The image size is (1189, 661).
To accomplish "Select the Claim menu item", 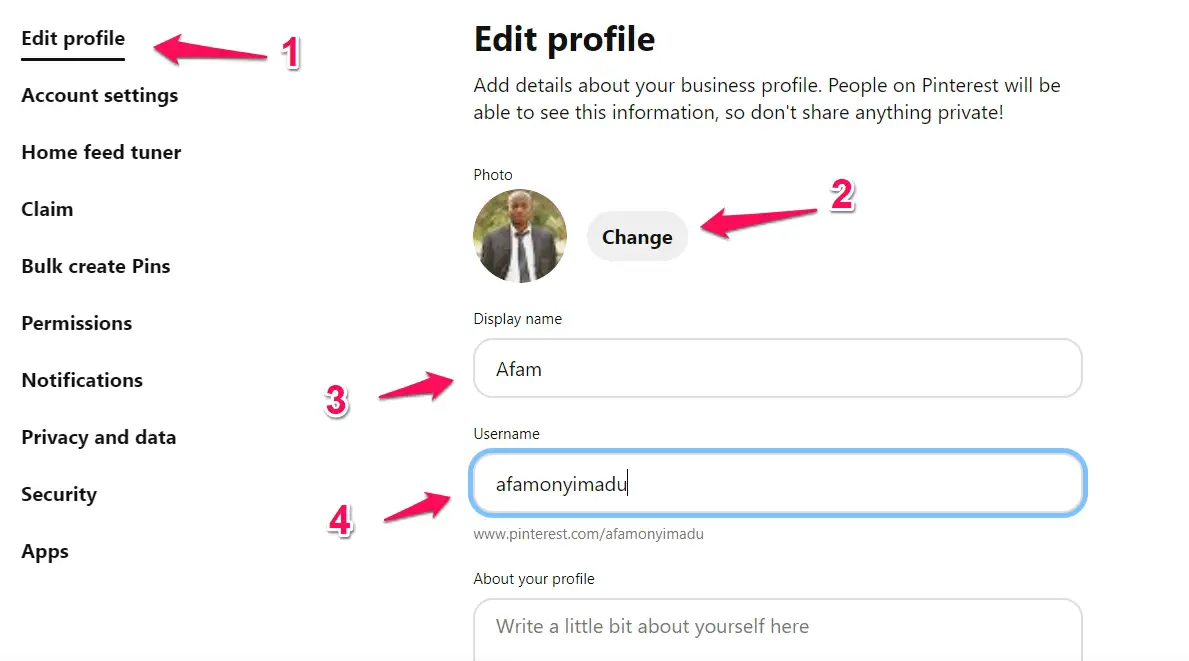I will (47, 209).
